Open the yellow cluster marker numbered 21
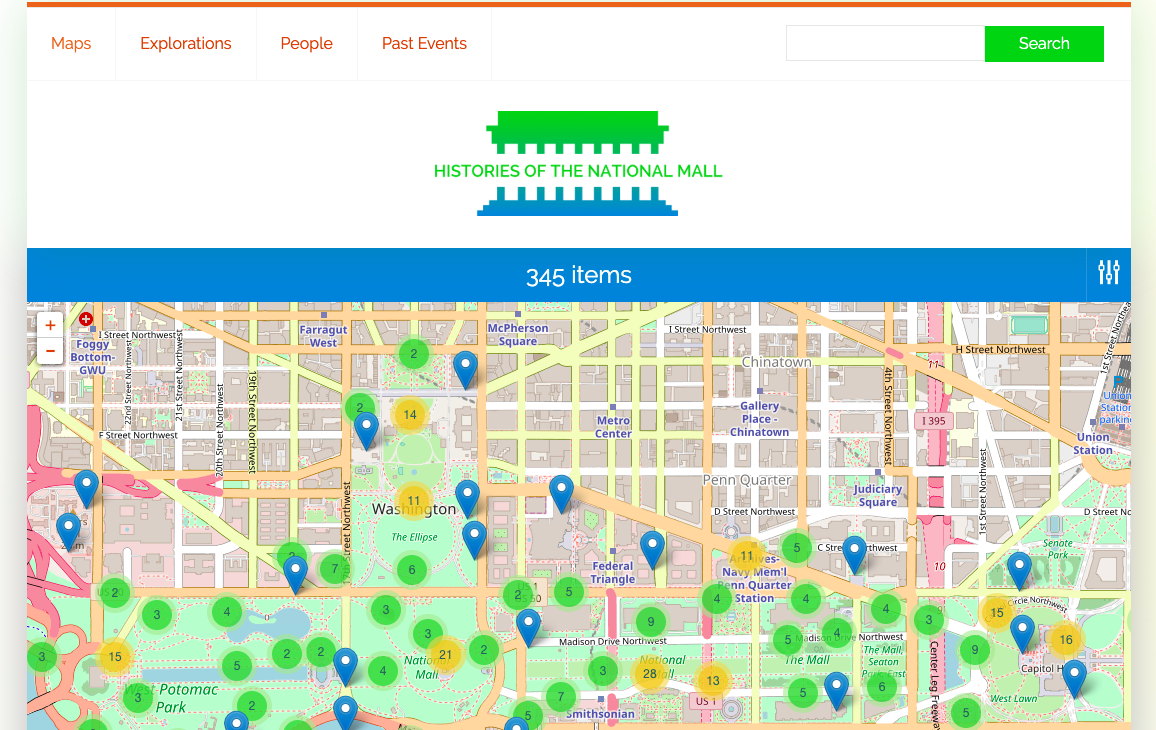 tap(445, 654)
